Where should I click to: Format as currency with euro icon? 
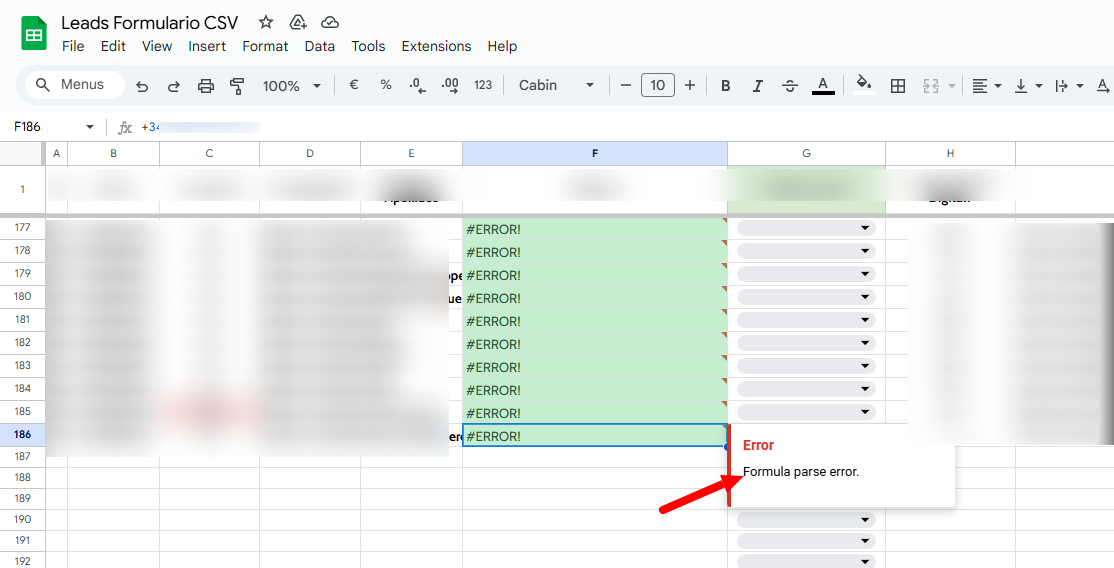click(354, 85)
